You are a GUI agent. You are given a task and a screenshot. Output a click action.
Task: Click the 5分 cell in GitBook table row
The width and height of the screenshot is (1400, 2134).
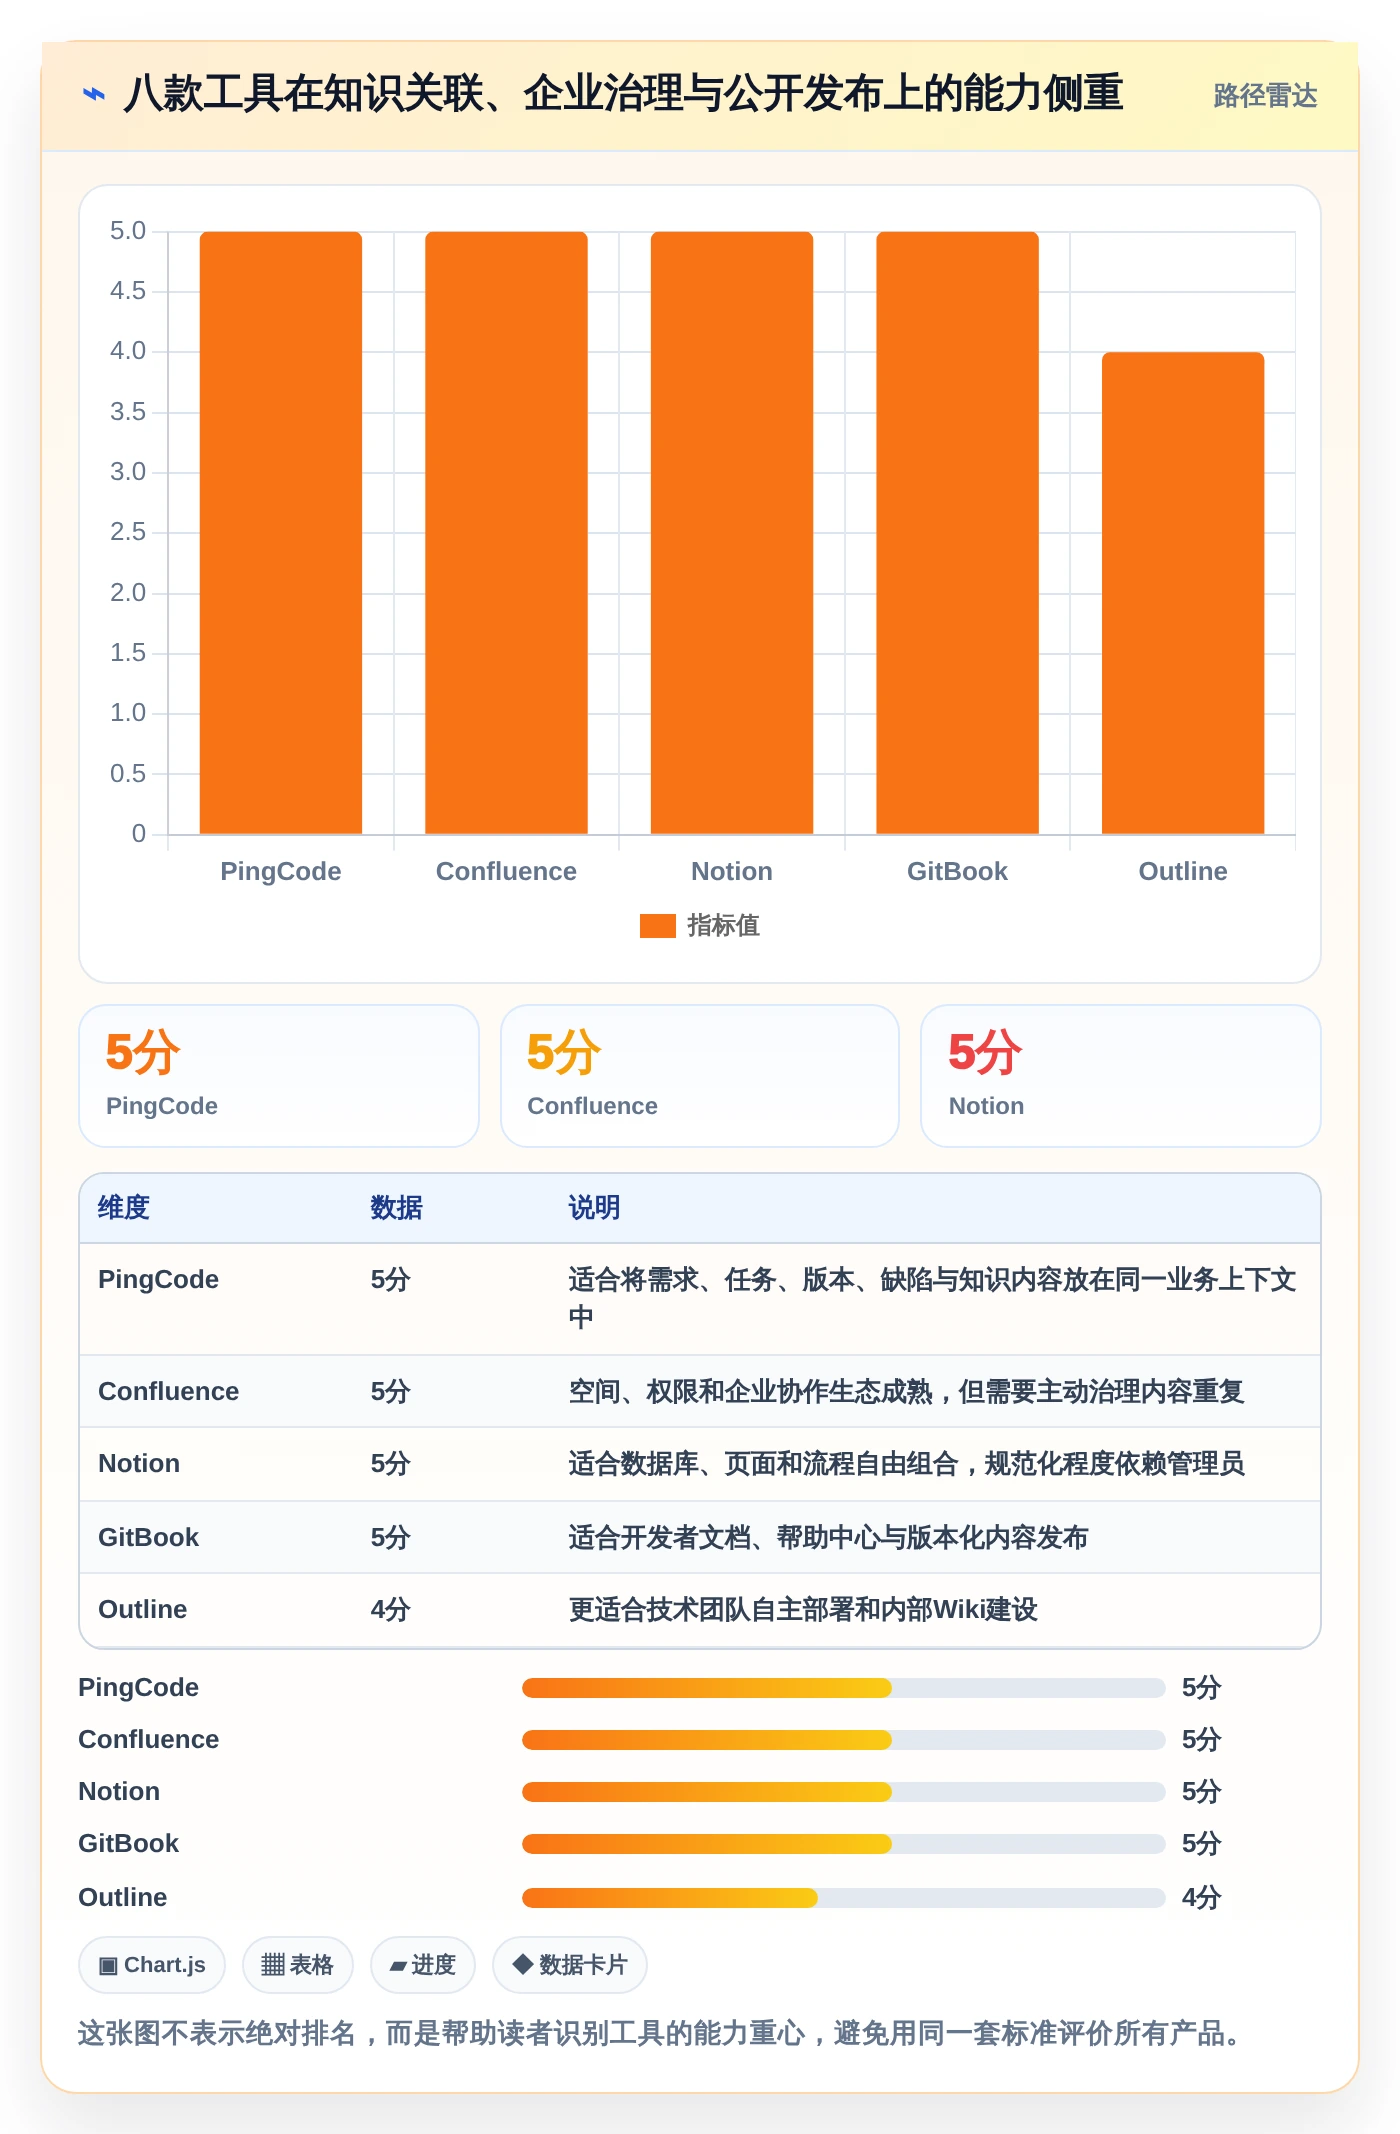(390, 1538)
